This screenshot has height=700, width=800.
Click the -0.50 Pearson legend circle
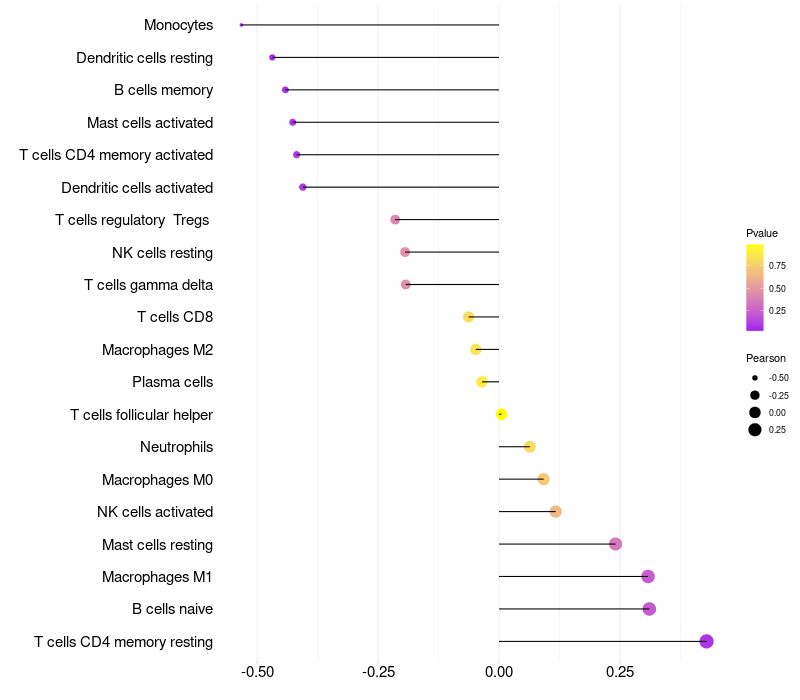click(x=755, y=378)
